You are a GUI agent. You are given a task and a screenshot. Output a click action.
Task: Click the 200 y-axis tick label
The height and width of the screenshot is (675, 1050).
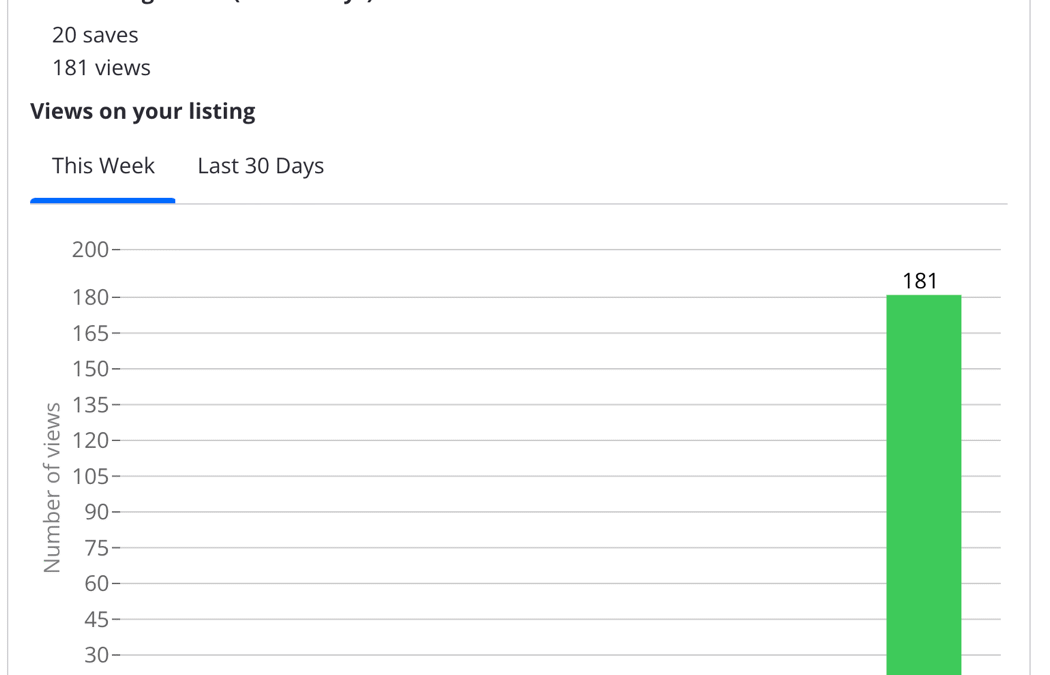tap(90, 250)
